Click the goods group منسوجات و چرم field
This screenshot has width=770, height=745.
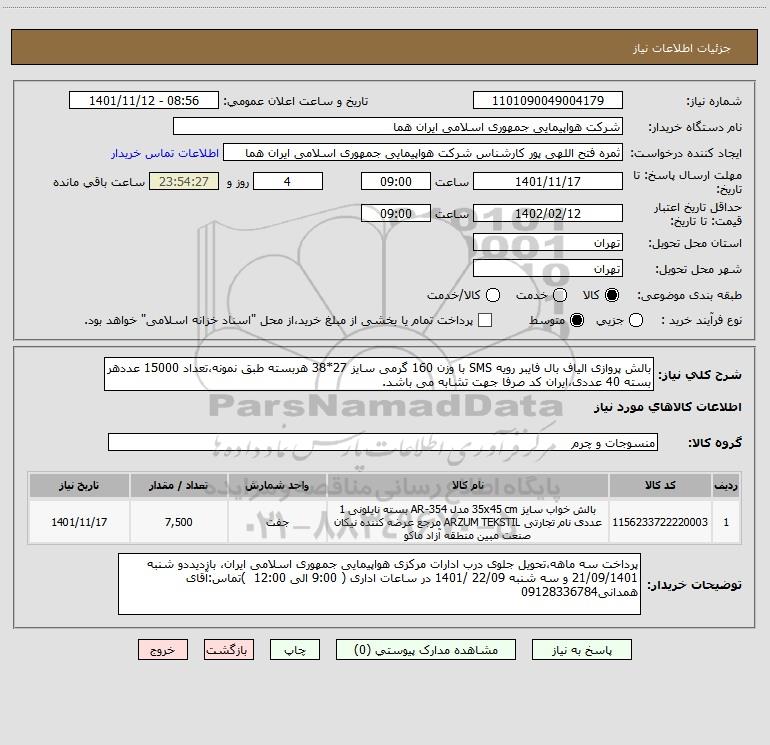383,442
